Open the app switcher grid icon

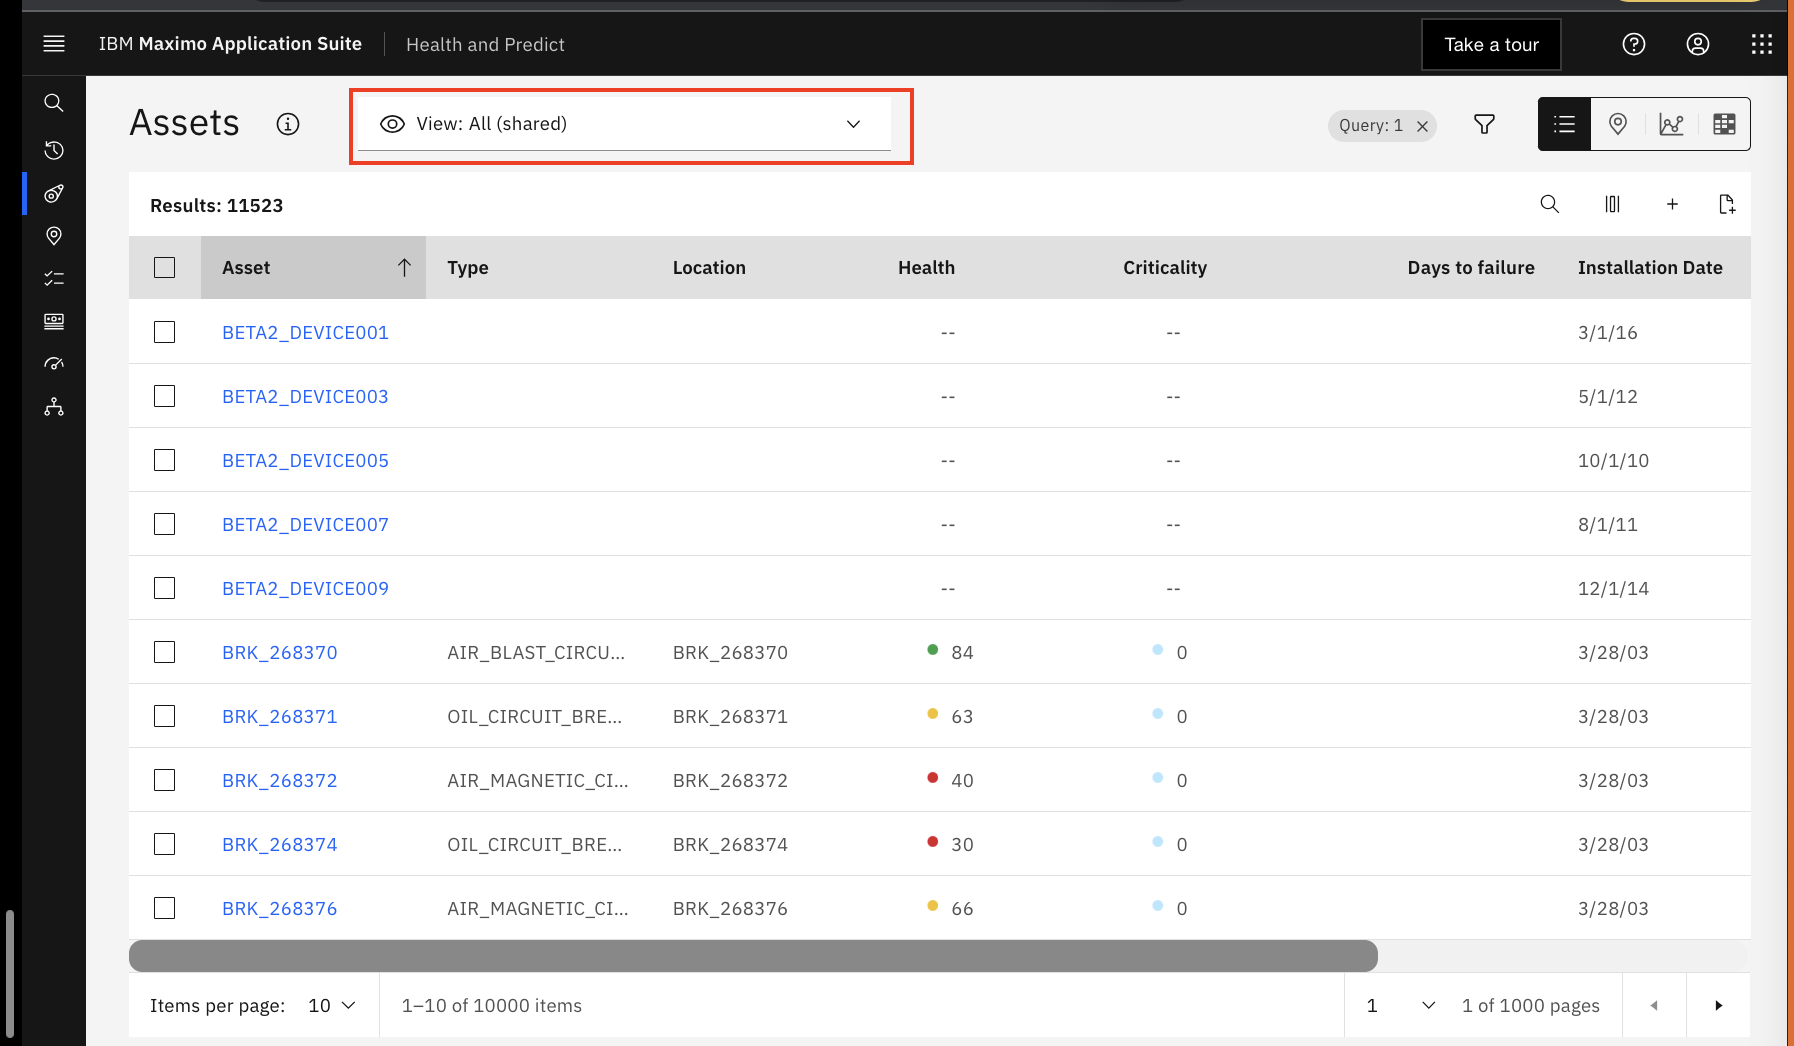coord(1762,44)
